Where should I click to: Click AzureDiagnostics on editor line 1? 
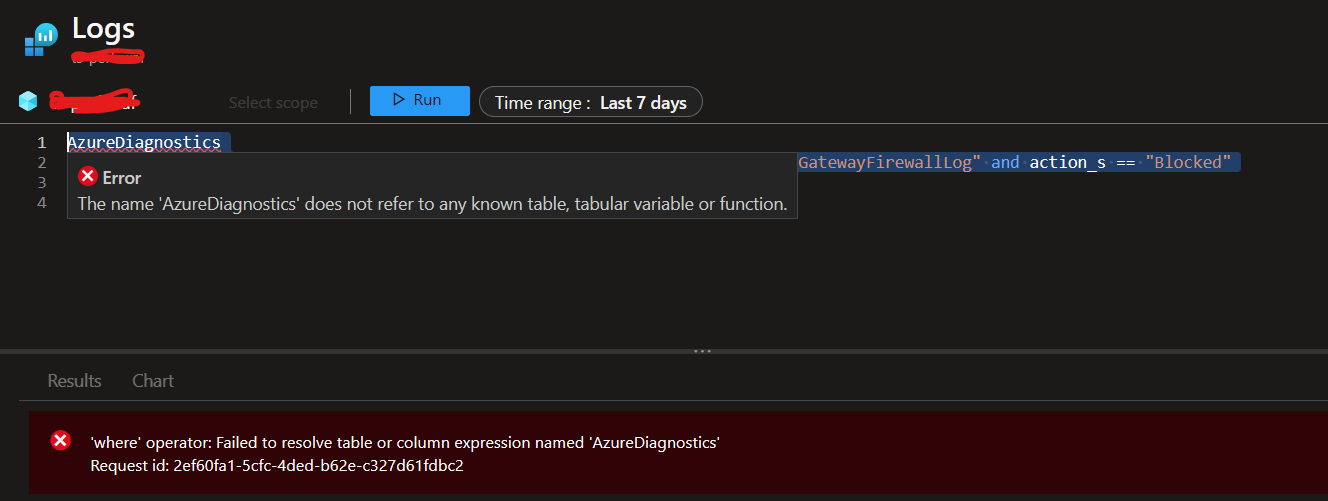point(144,143)
